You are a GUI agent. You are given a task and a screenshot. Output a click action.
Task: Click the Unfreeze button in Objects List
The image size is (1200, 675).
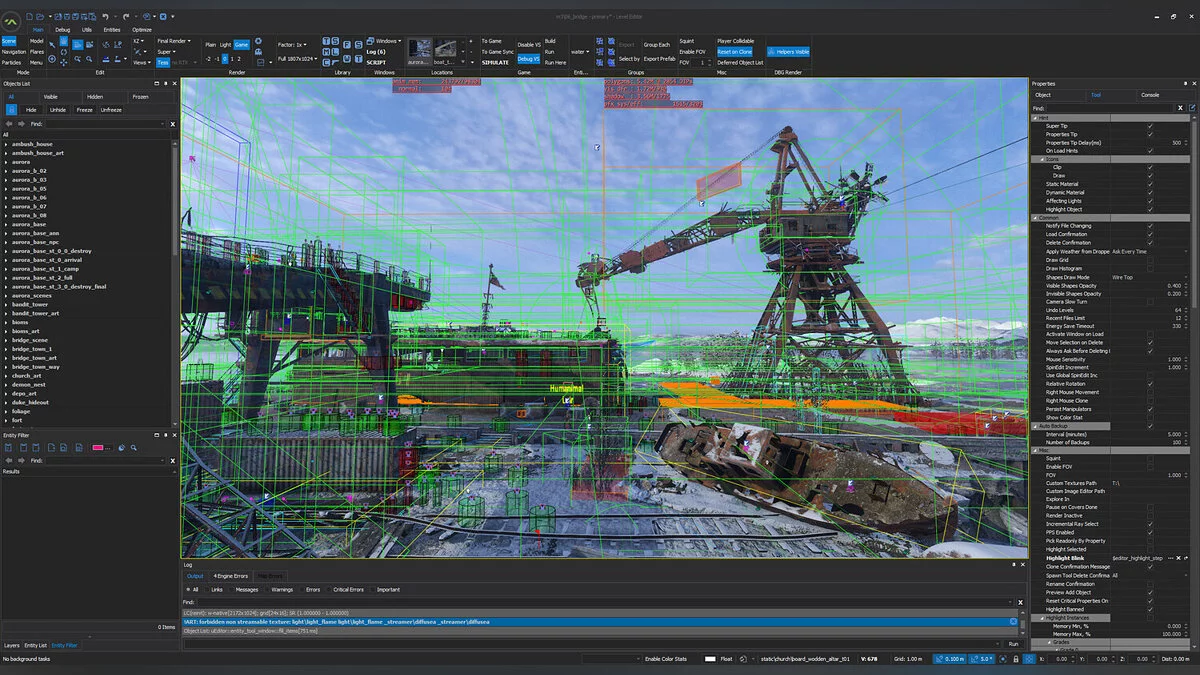111,110
